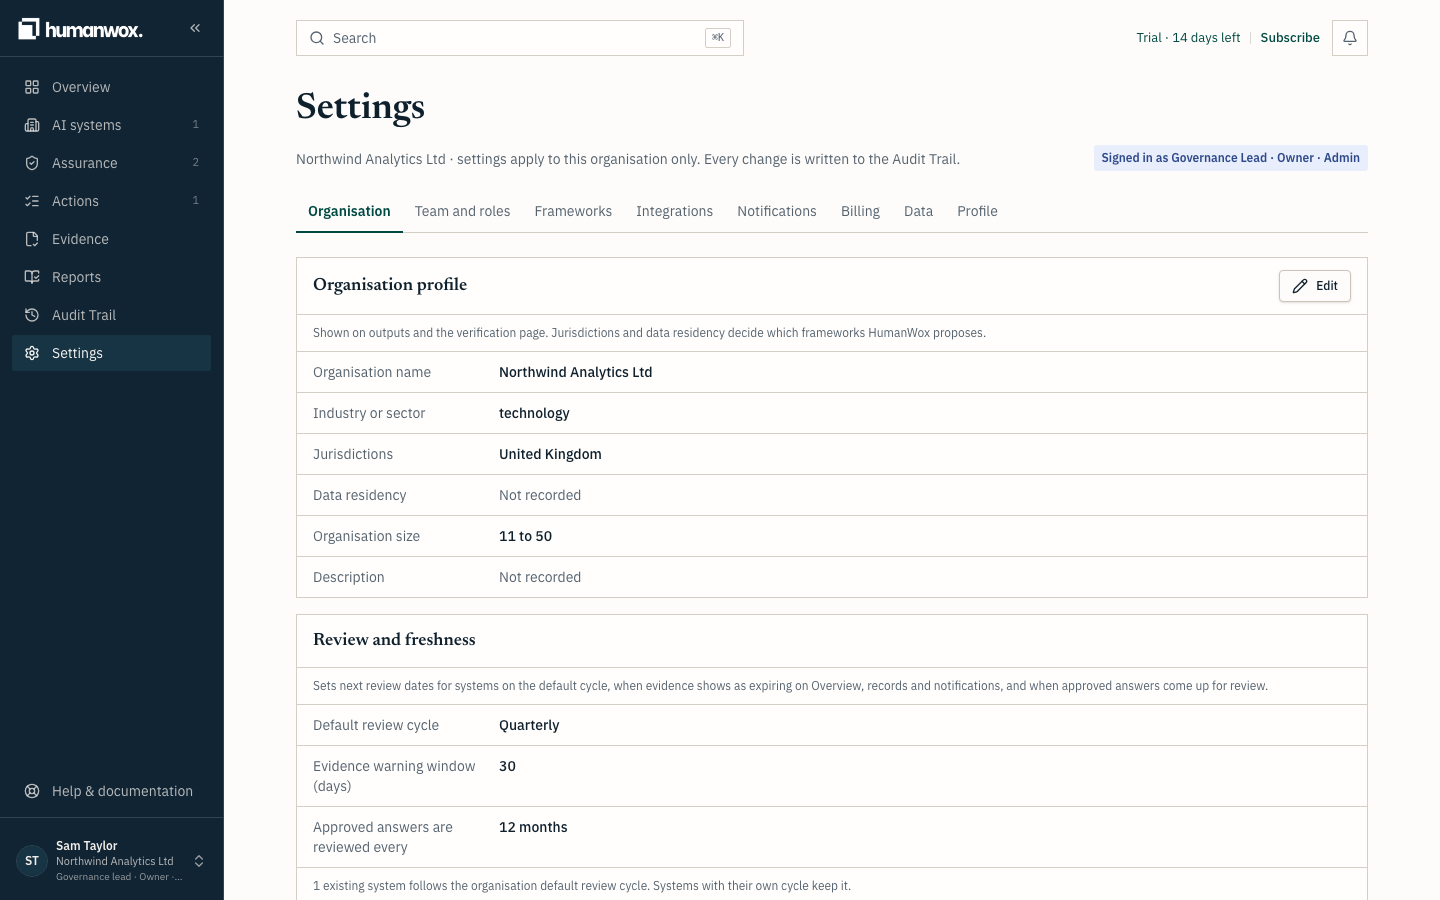Click the Reports book icon
The image size is (1440, 900).
tap(32, 277)
